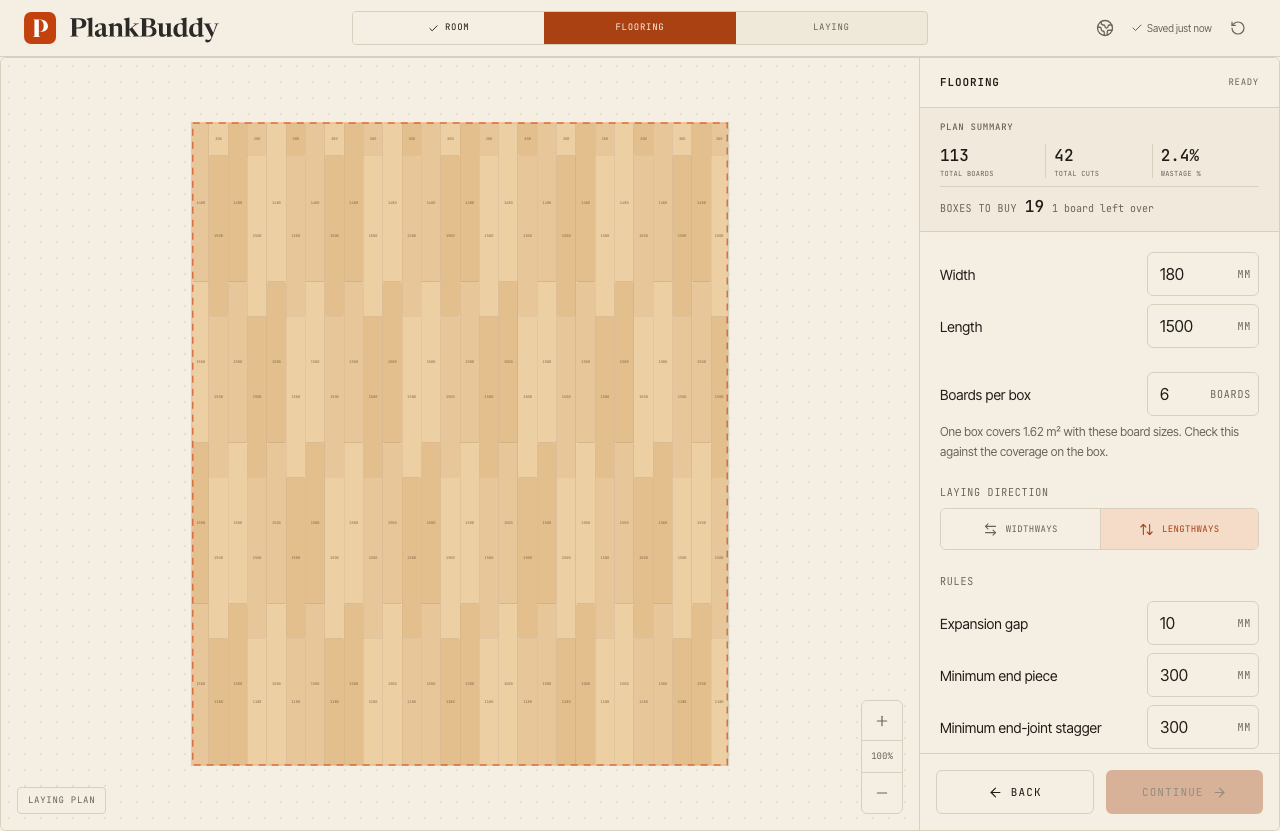
Task: Set laying direction to Widthways
Action: (x=1020, y=529)
